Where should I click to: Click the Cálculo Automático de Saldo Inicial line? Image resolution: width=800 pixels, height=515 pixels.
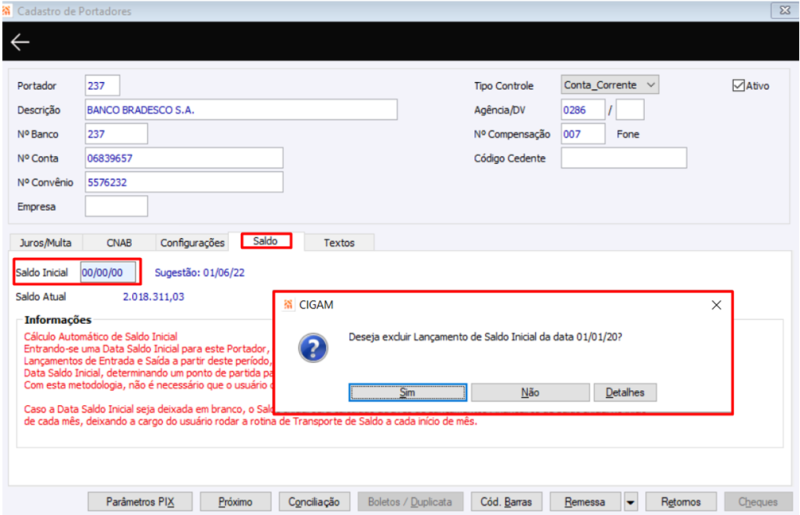pos(101,336)
